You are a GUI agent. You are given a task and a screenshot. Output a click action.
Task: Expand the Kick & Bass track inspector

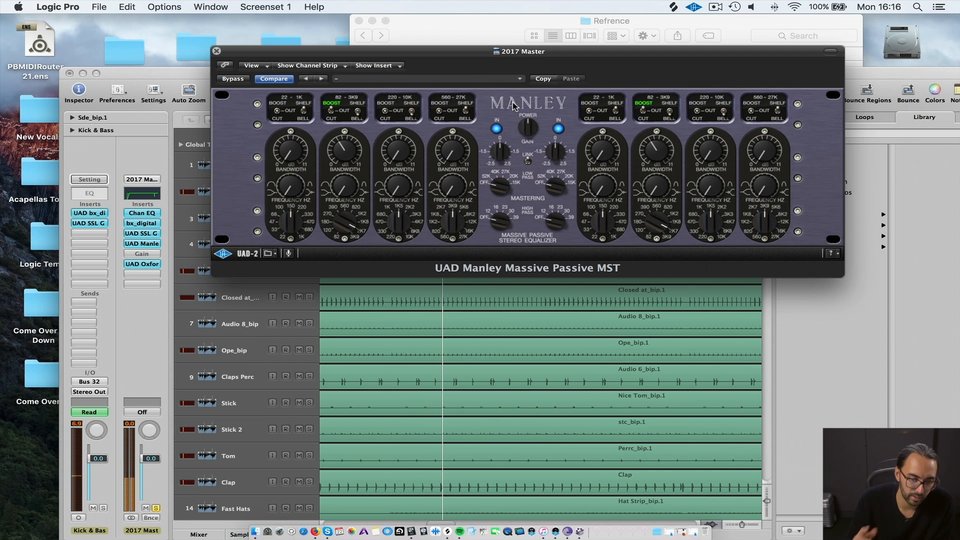[x=72, y=130]
